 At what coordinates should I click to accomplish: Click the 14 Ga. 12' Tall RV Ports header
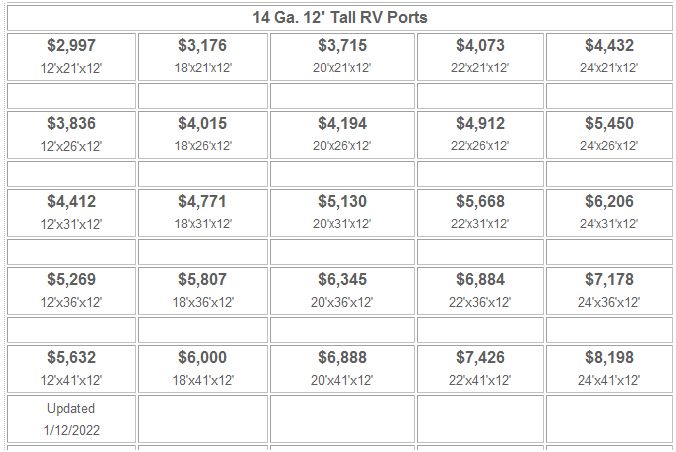click(340, 18)
